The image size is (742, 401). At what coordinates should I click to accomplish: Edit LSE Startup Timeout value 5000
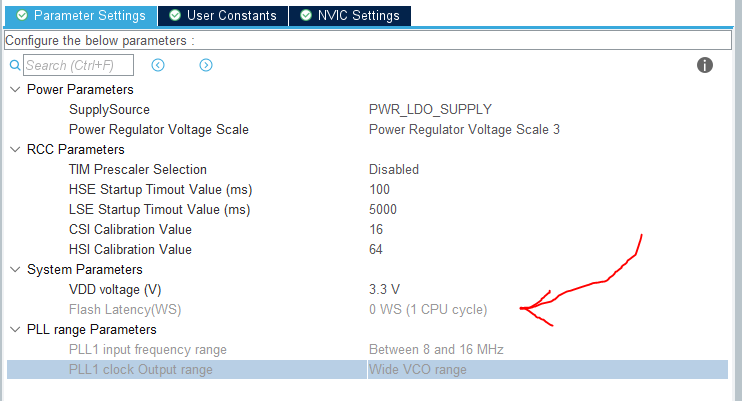(383, 209)
